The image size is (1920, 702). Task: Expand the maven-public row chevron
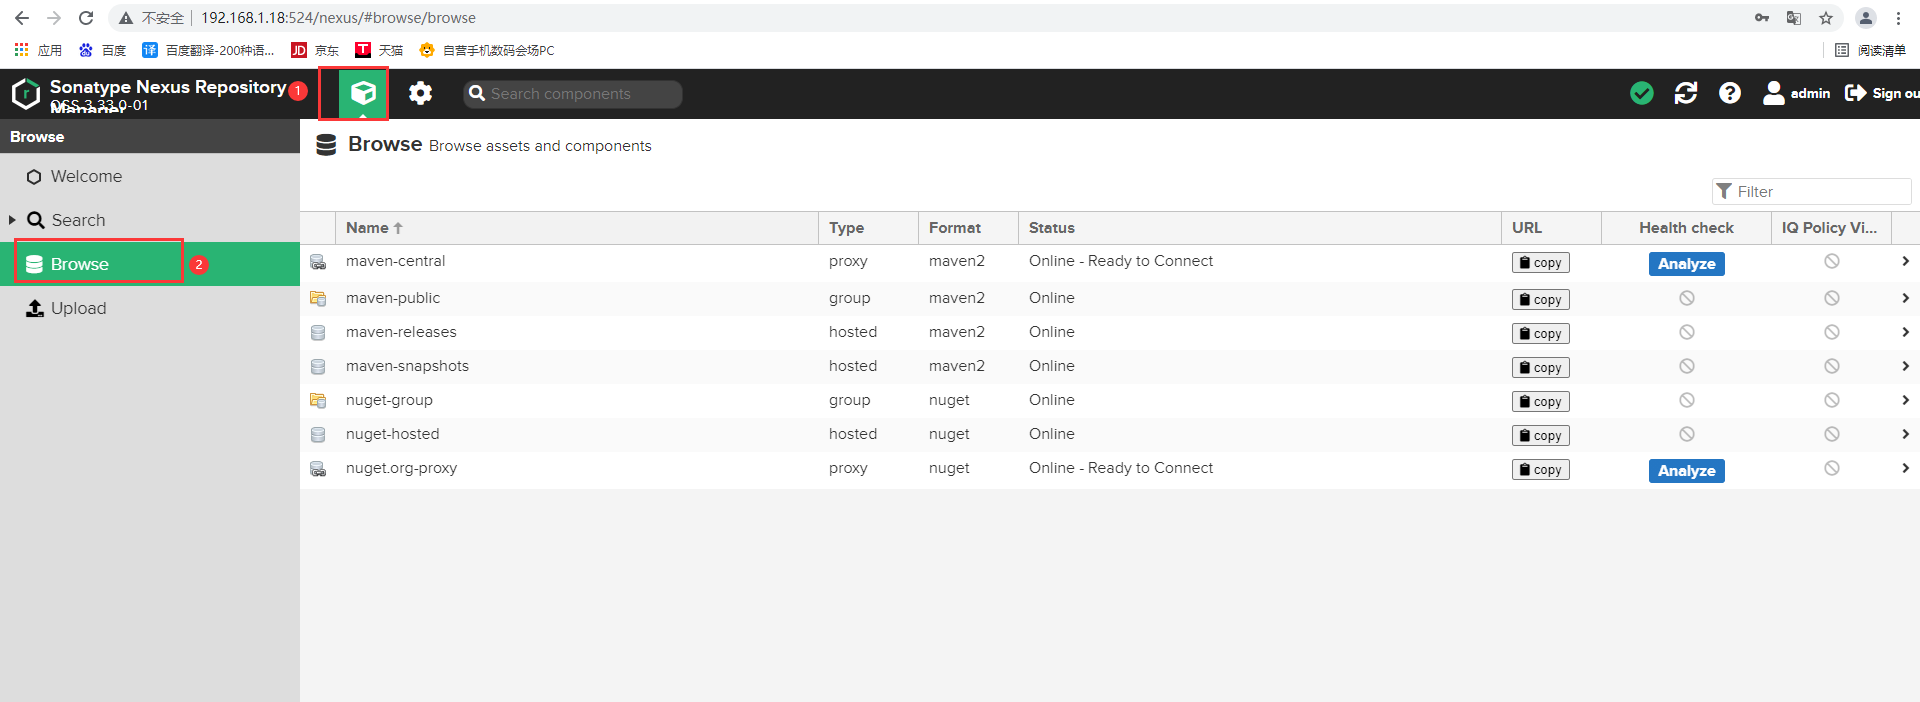tap(1905, 298)
